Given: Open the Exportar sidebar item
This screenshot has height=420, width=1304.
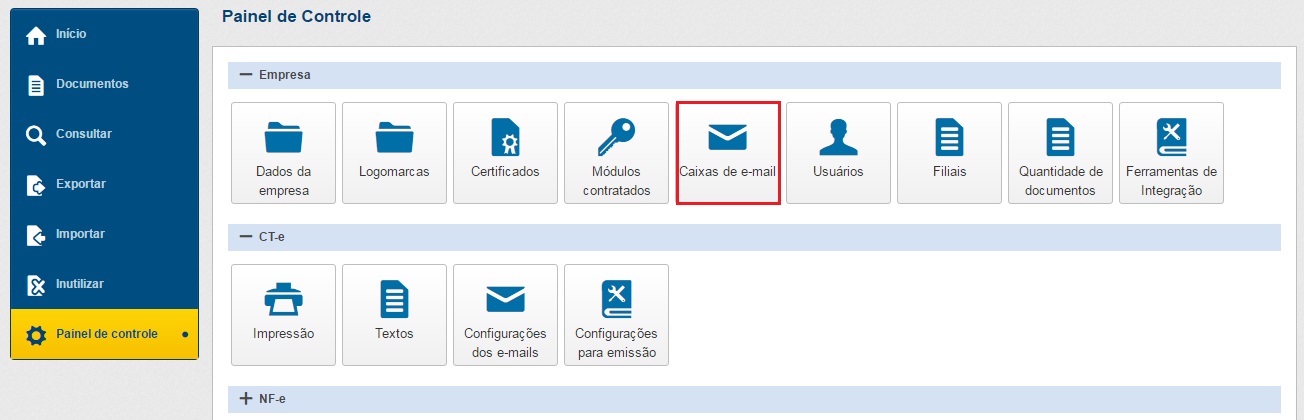Looking at the screenshot, I should [x=80, y=184].
